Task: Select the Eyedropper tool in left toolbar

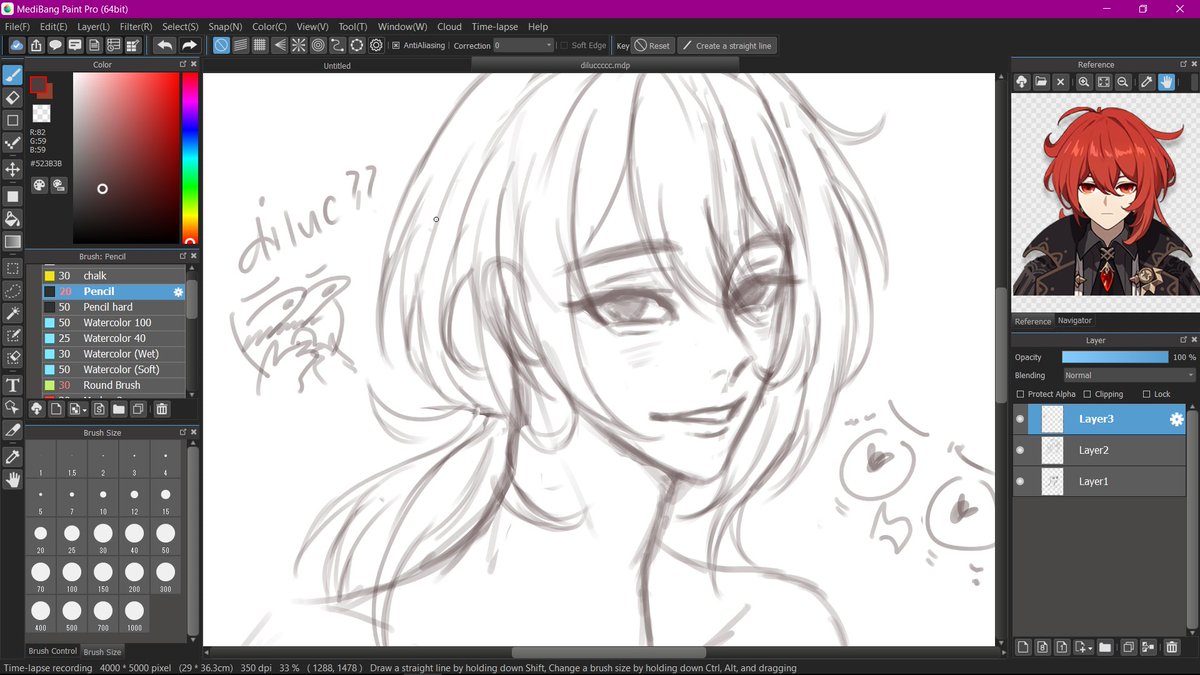Action: coord(12,457)
